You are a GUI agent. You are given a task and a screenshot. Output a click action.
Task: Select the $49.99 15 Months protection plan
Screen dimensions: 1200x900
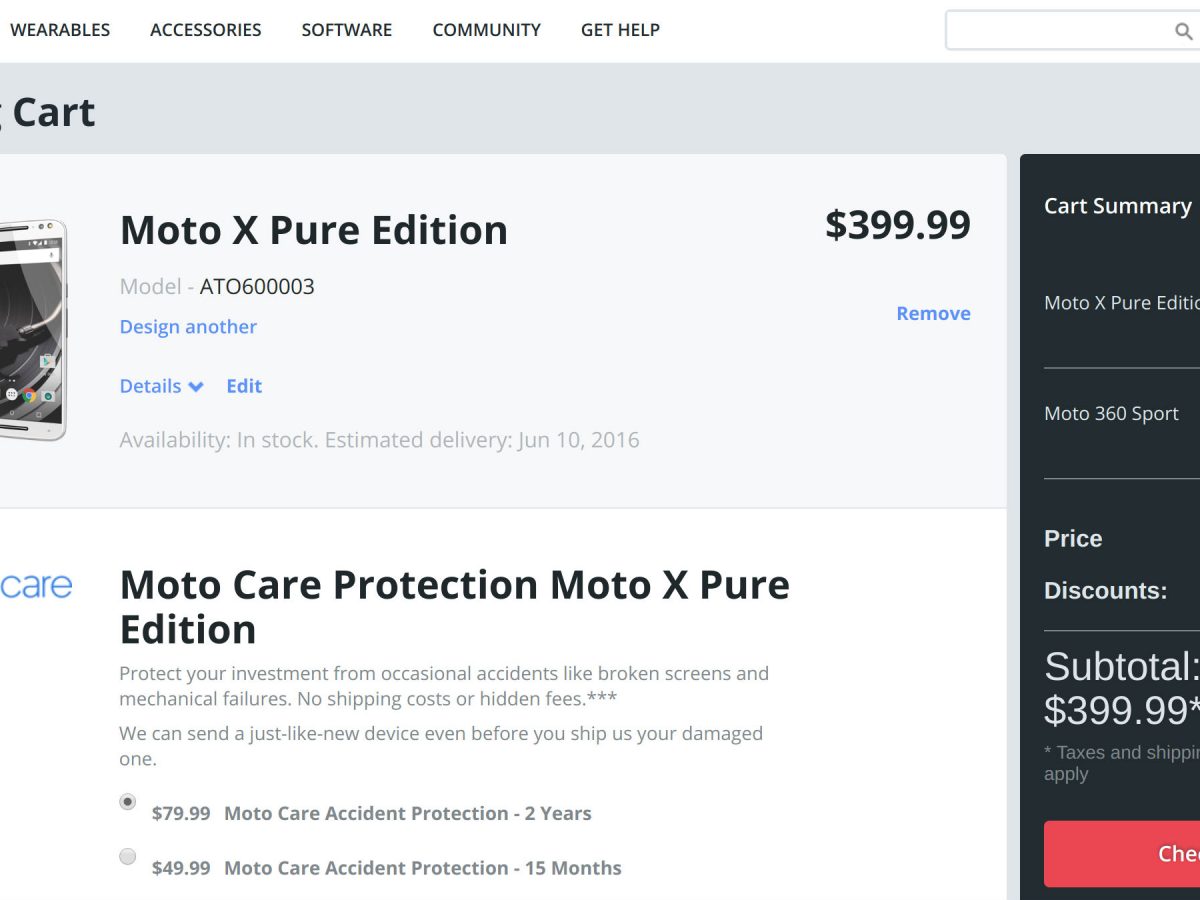[128, 857]
